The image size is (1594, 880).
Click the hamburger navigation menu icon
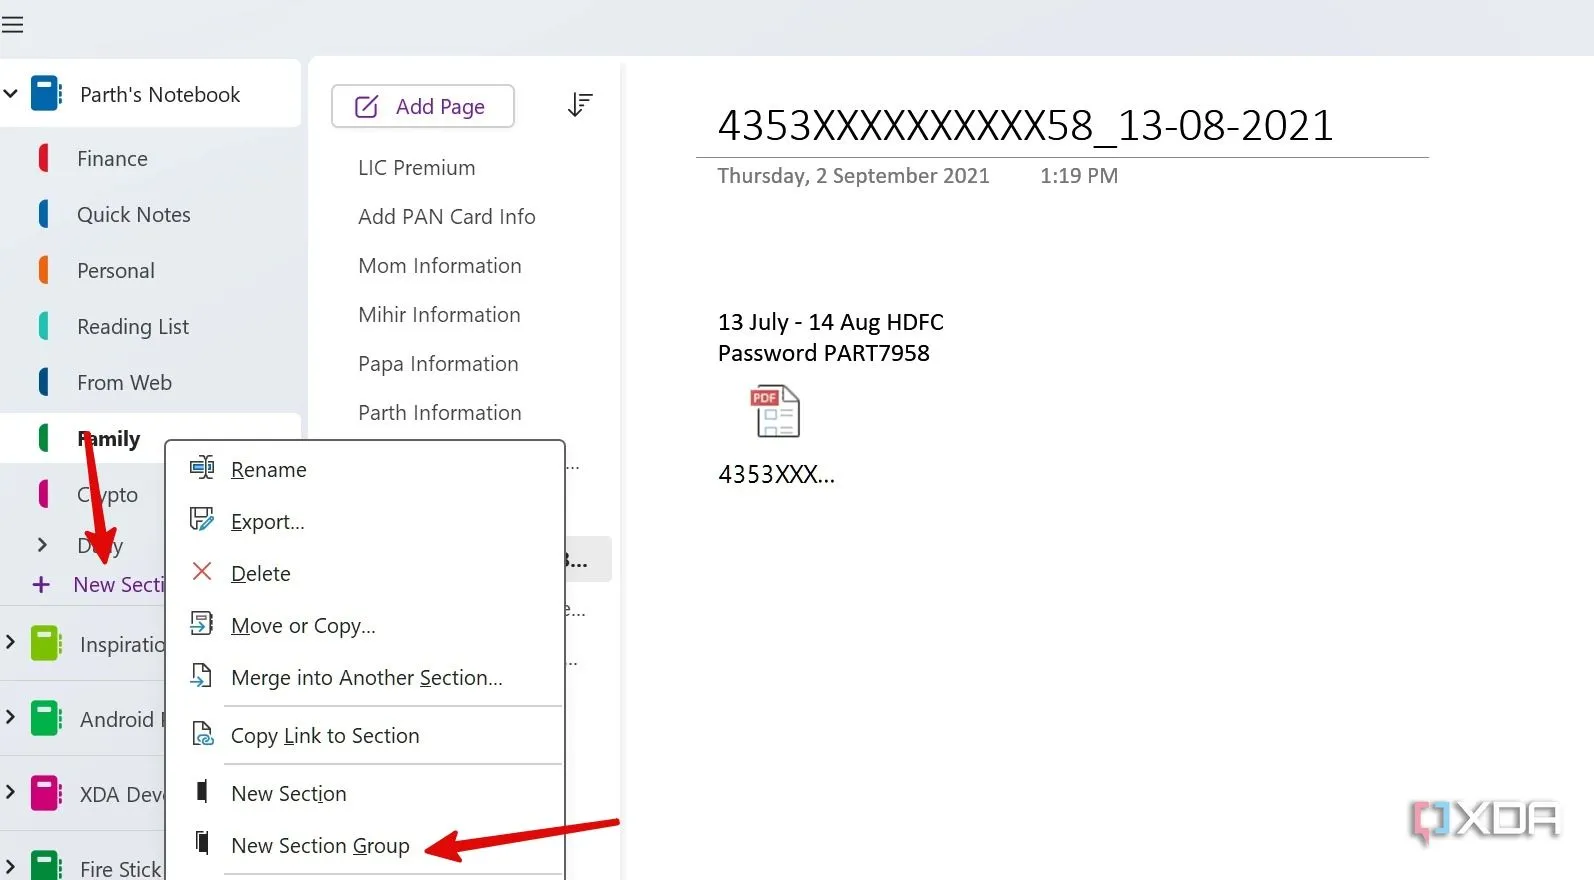coord(13,25)
